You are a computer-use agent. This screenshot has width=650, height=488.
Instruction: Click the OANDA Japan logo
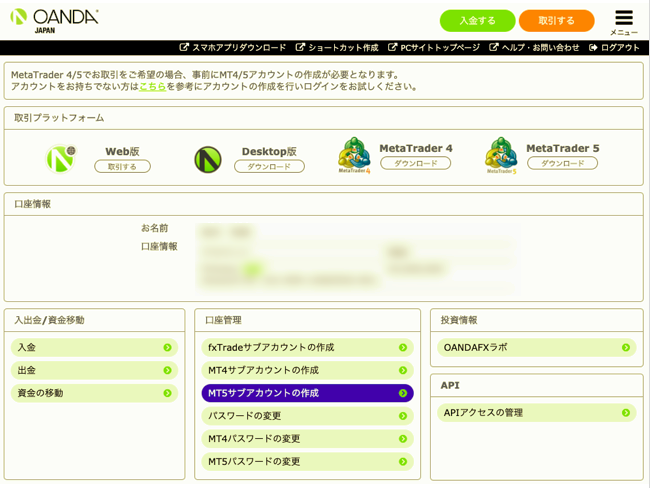tap(54, 21)
